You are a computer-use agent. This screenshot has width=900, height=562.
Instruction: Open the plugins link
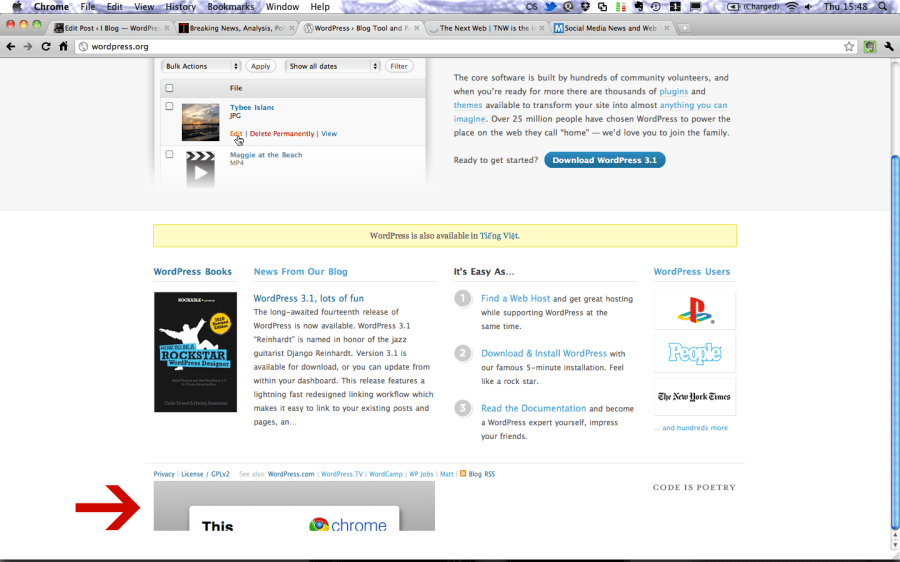click(673, 91)
